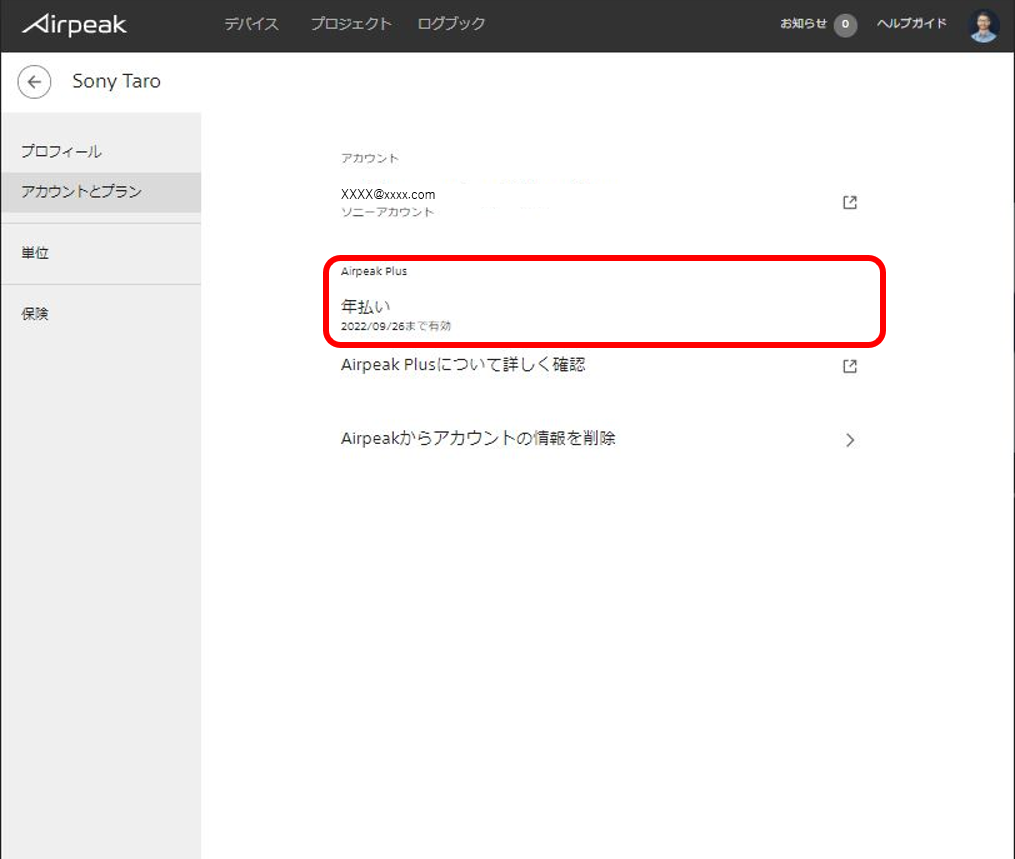Open the デバイス menu
The height and width of the screenshot is (859, 1015).
[x=251, y=24]
